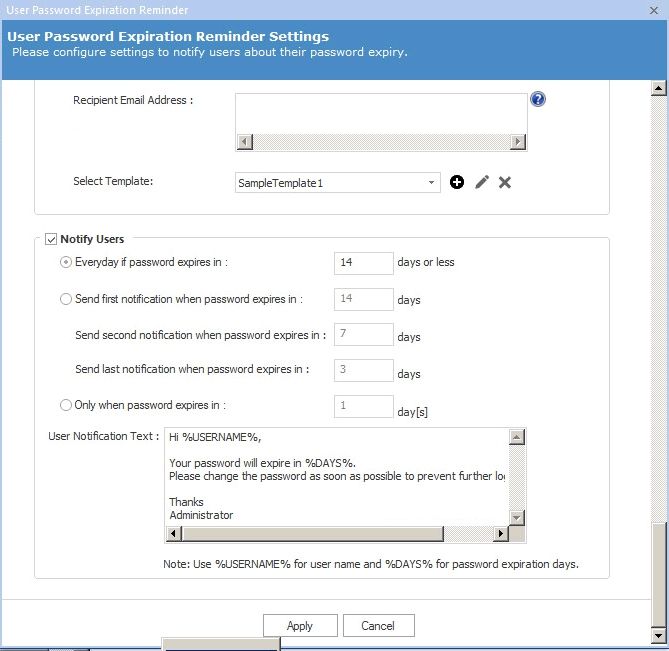669x651 pixels.
Task: Click the Apply button
Action: click(x=300, y=626)
